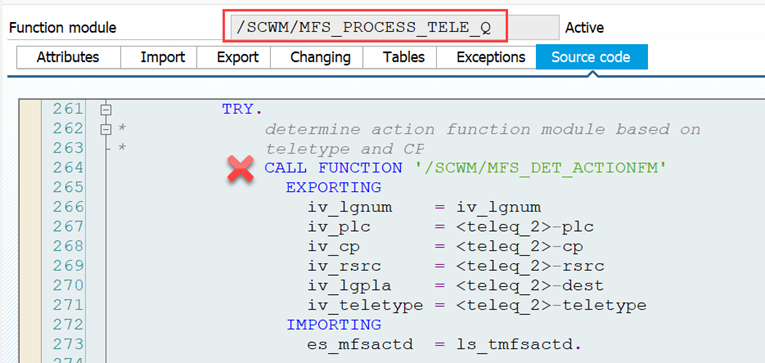Click line number 264 in the gutter

click(x=68, y=168)
